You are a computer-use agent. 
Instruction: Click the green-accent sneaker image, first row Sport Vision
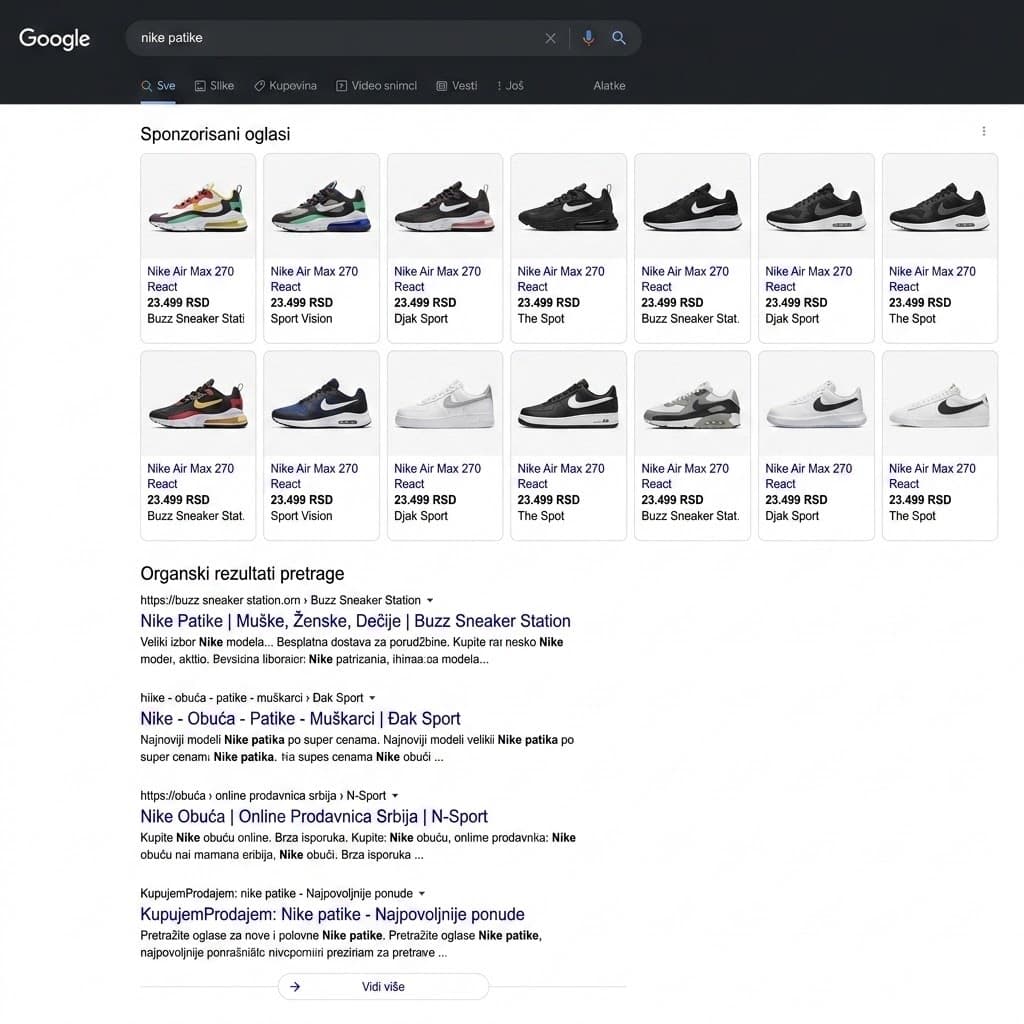pos(321,207)
